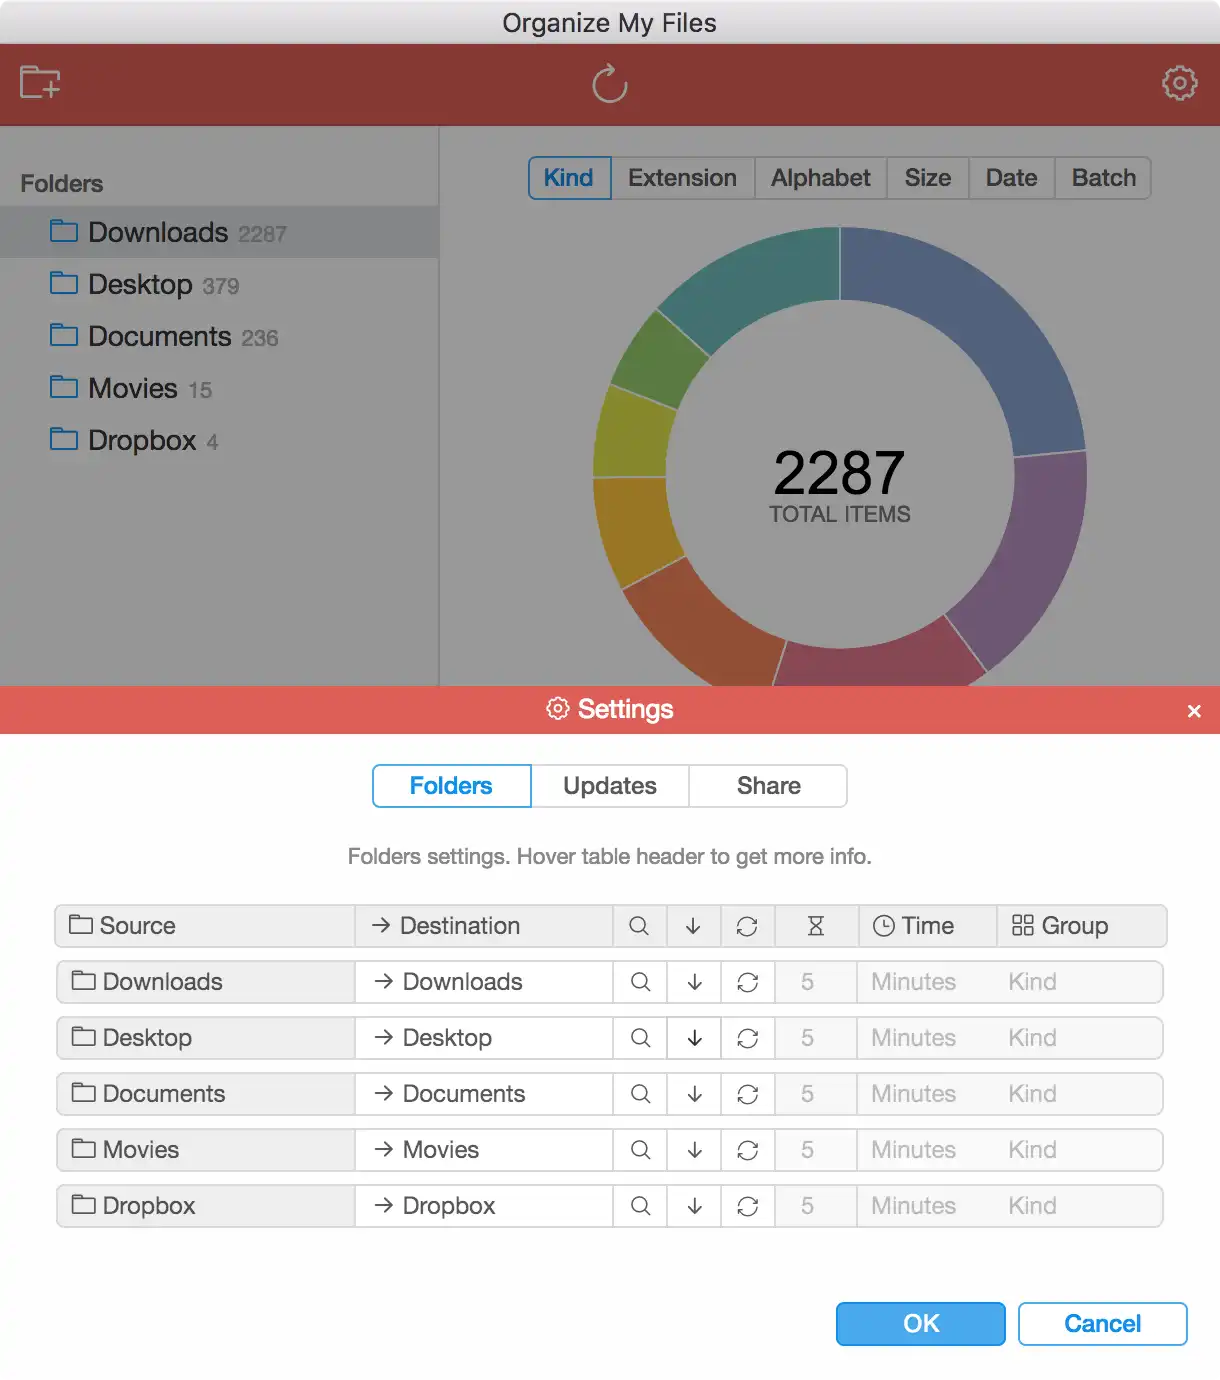Click the teal donut chart segment
The image size is (1220, 1380).
point(760,281)
